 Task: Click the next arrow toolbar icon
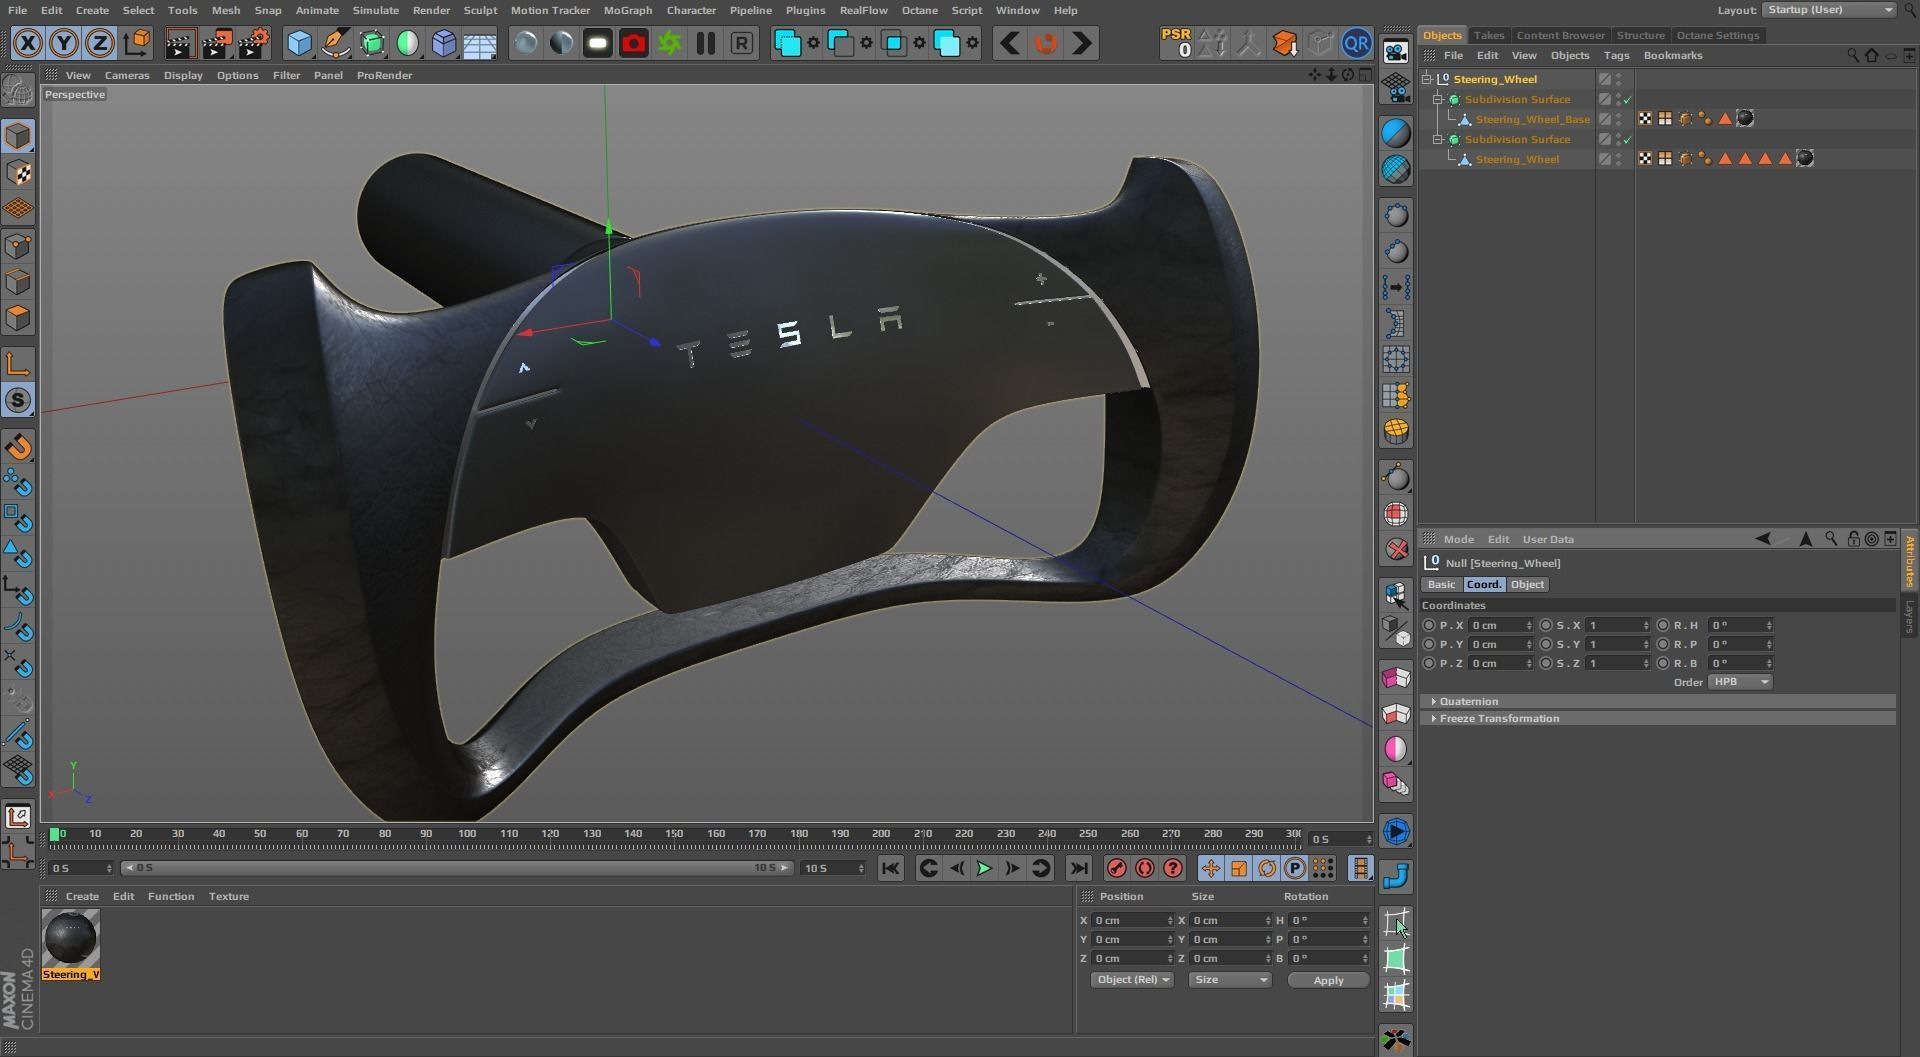pos(1082,43)
